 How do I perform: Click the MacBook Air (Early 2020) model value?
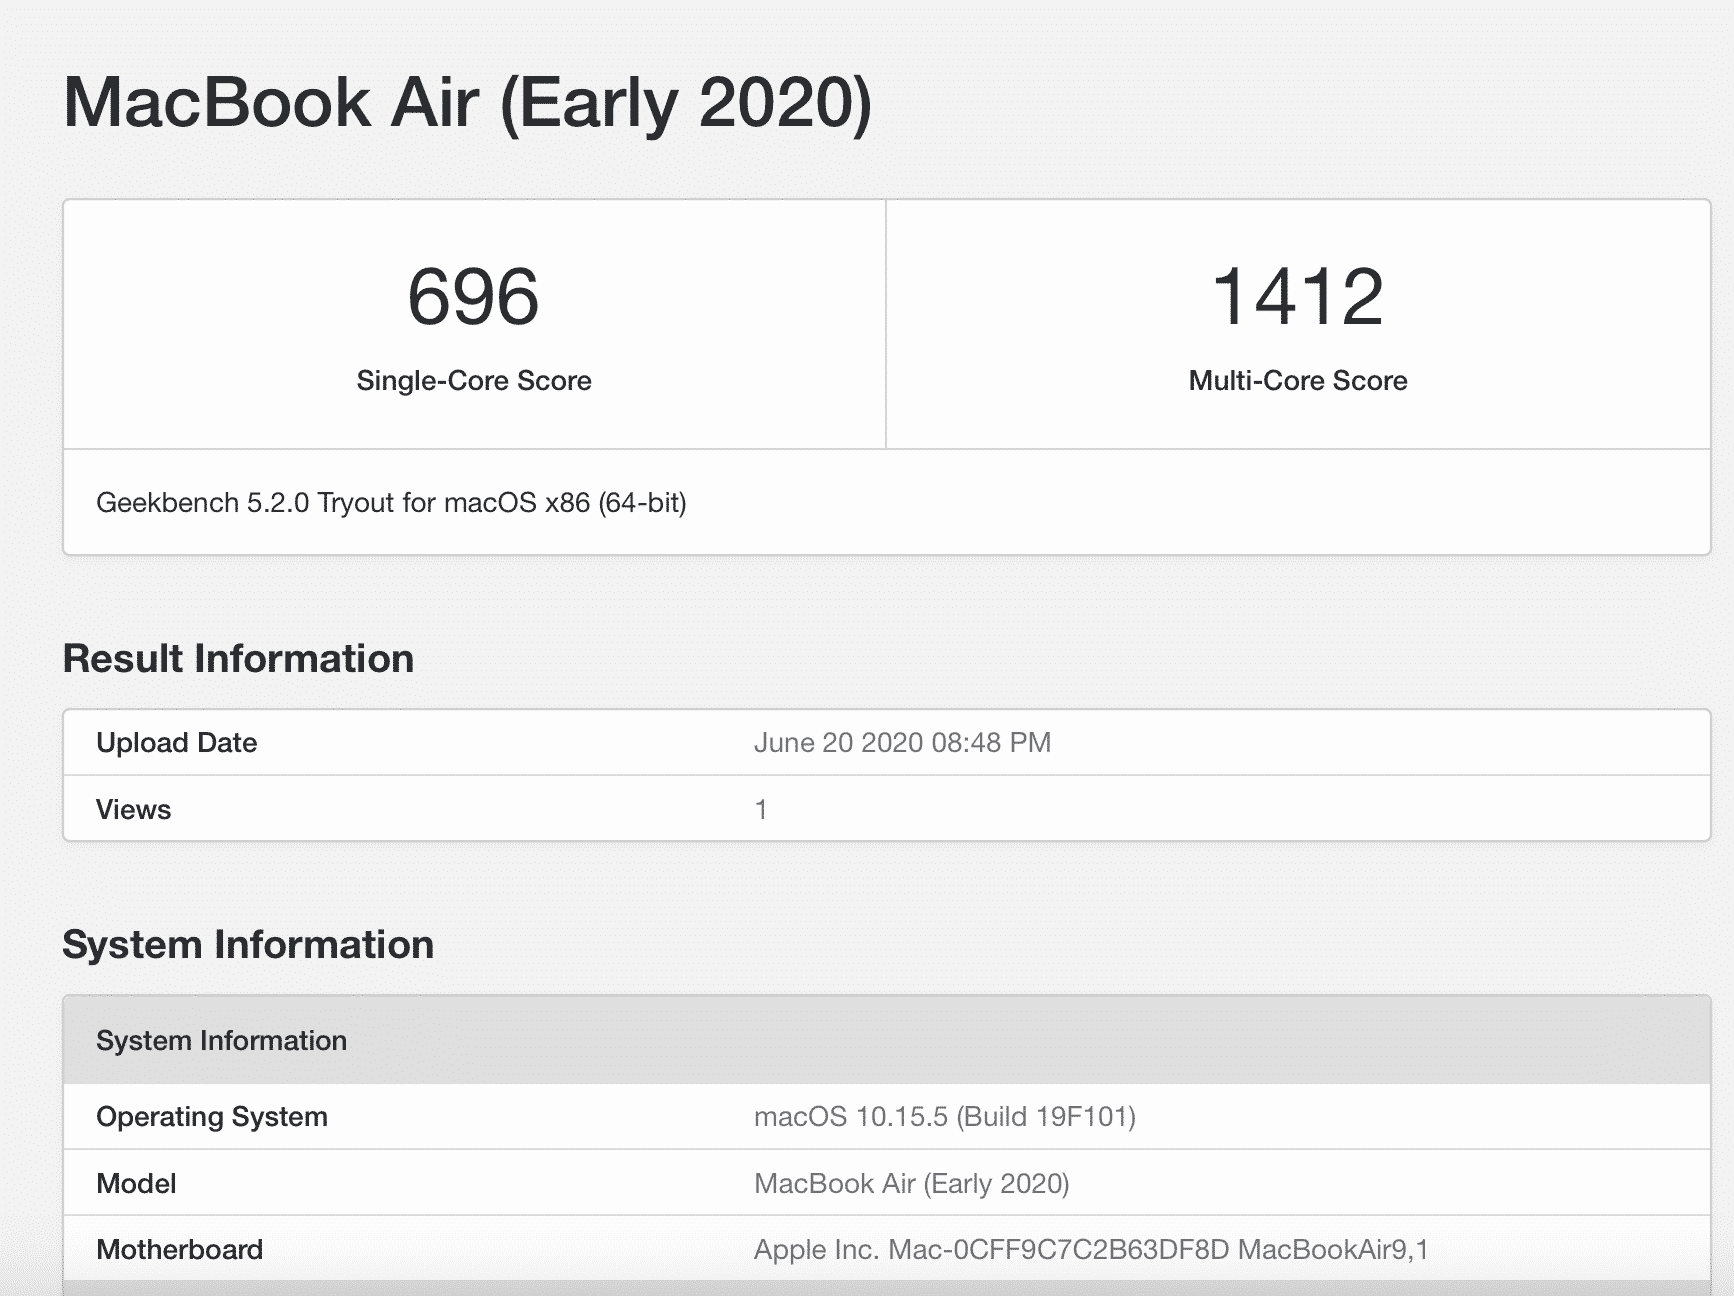(x=911, y=1182)
